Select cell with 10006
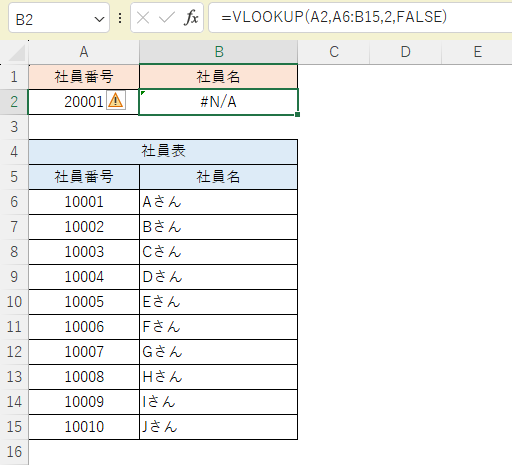Screen dimensions: 512x465 point(84,327)
